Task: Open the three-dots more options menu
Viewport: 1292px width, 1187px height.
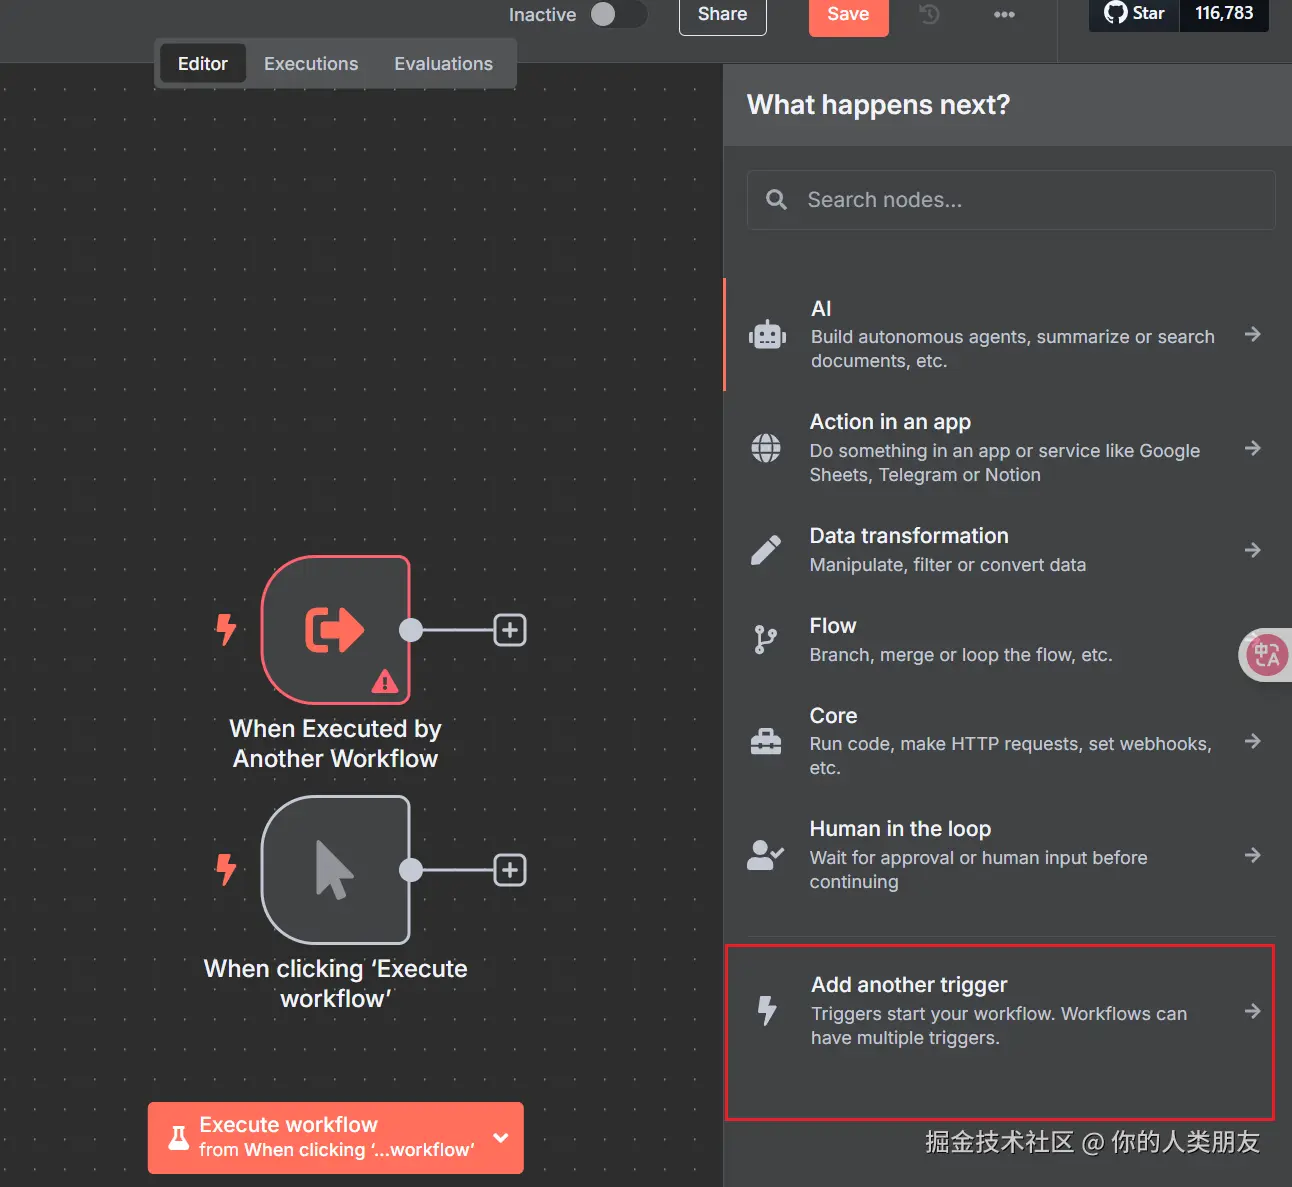Action: 1004,14
